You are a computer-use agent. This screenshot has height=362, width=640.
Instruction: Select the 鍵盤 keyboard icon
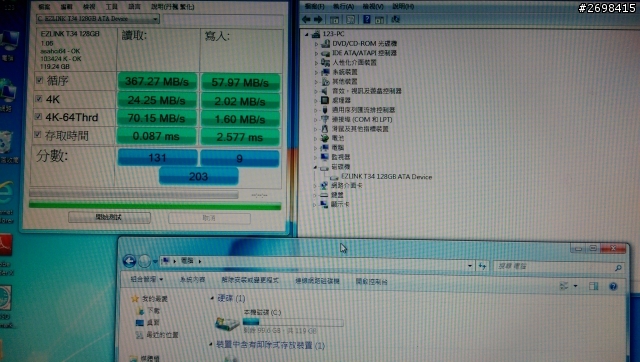(324, 195)
